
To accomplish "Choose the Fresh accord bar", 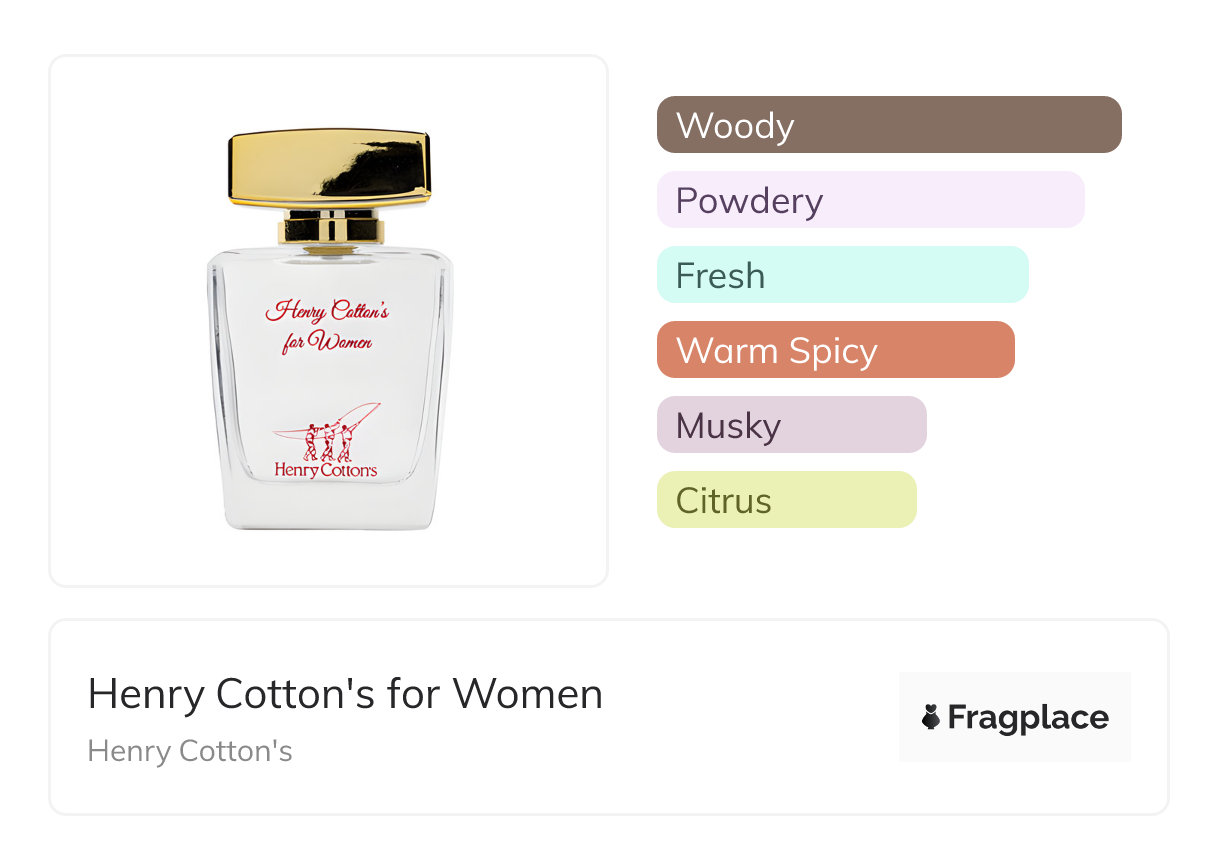I will (x=842, y=275).
